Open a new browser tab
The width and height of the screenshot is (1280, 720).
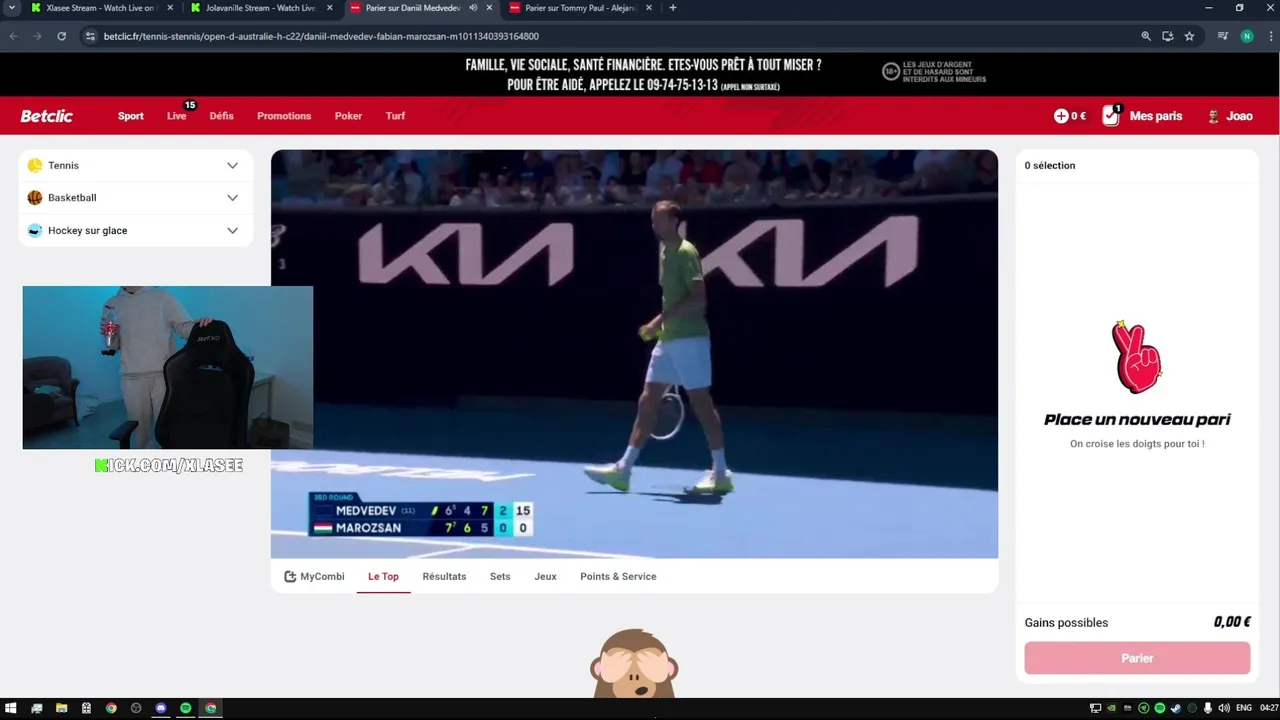click(672, 8)
